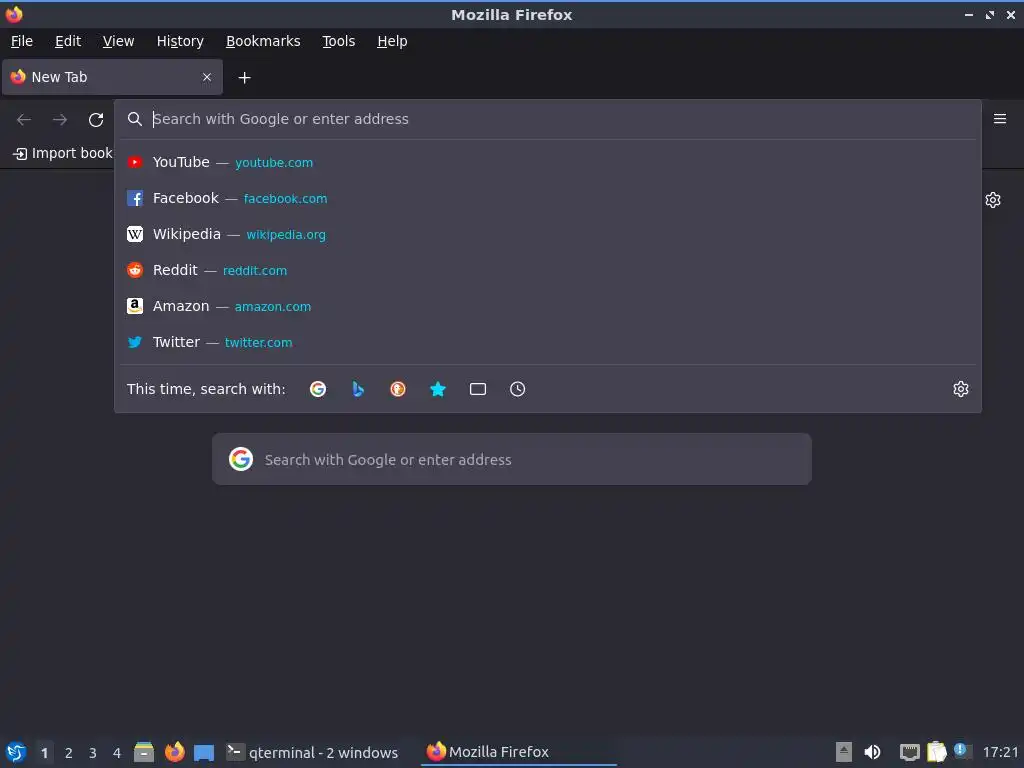Open the Help menu
1024x768 pixels.
click(x=392, y=41)
